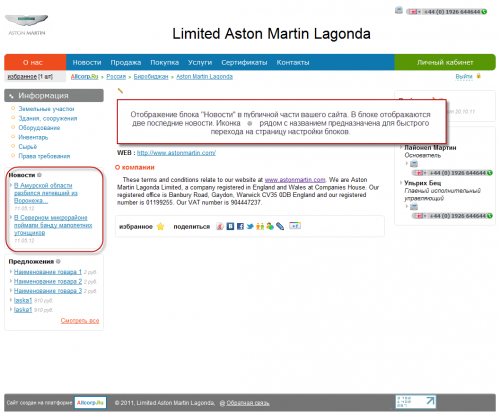
Task: Share via the Я.ру red icon
Action: click(220, 226)
